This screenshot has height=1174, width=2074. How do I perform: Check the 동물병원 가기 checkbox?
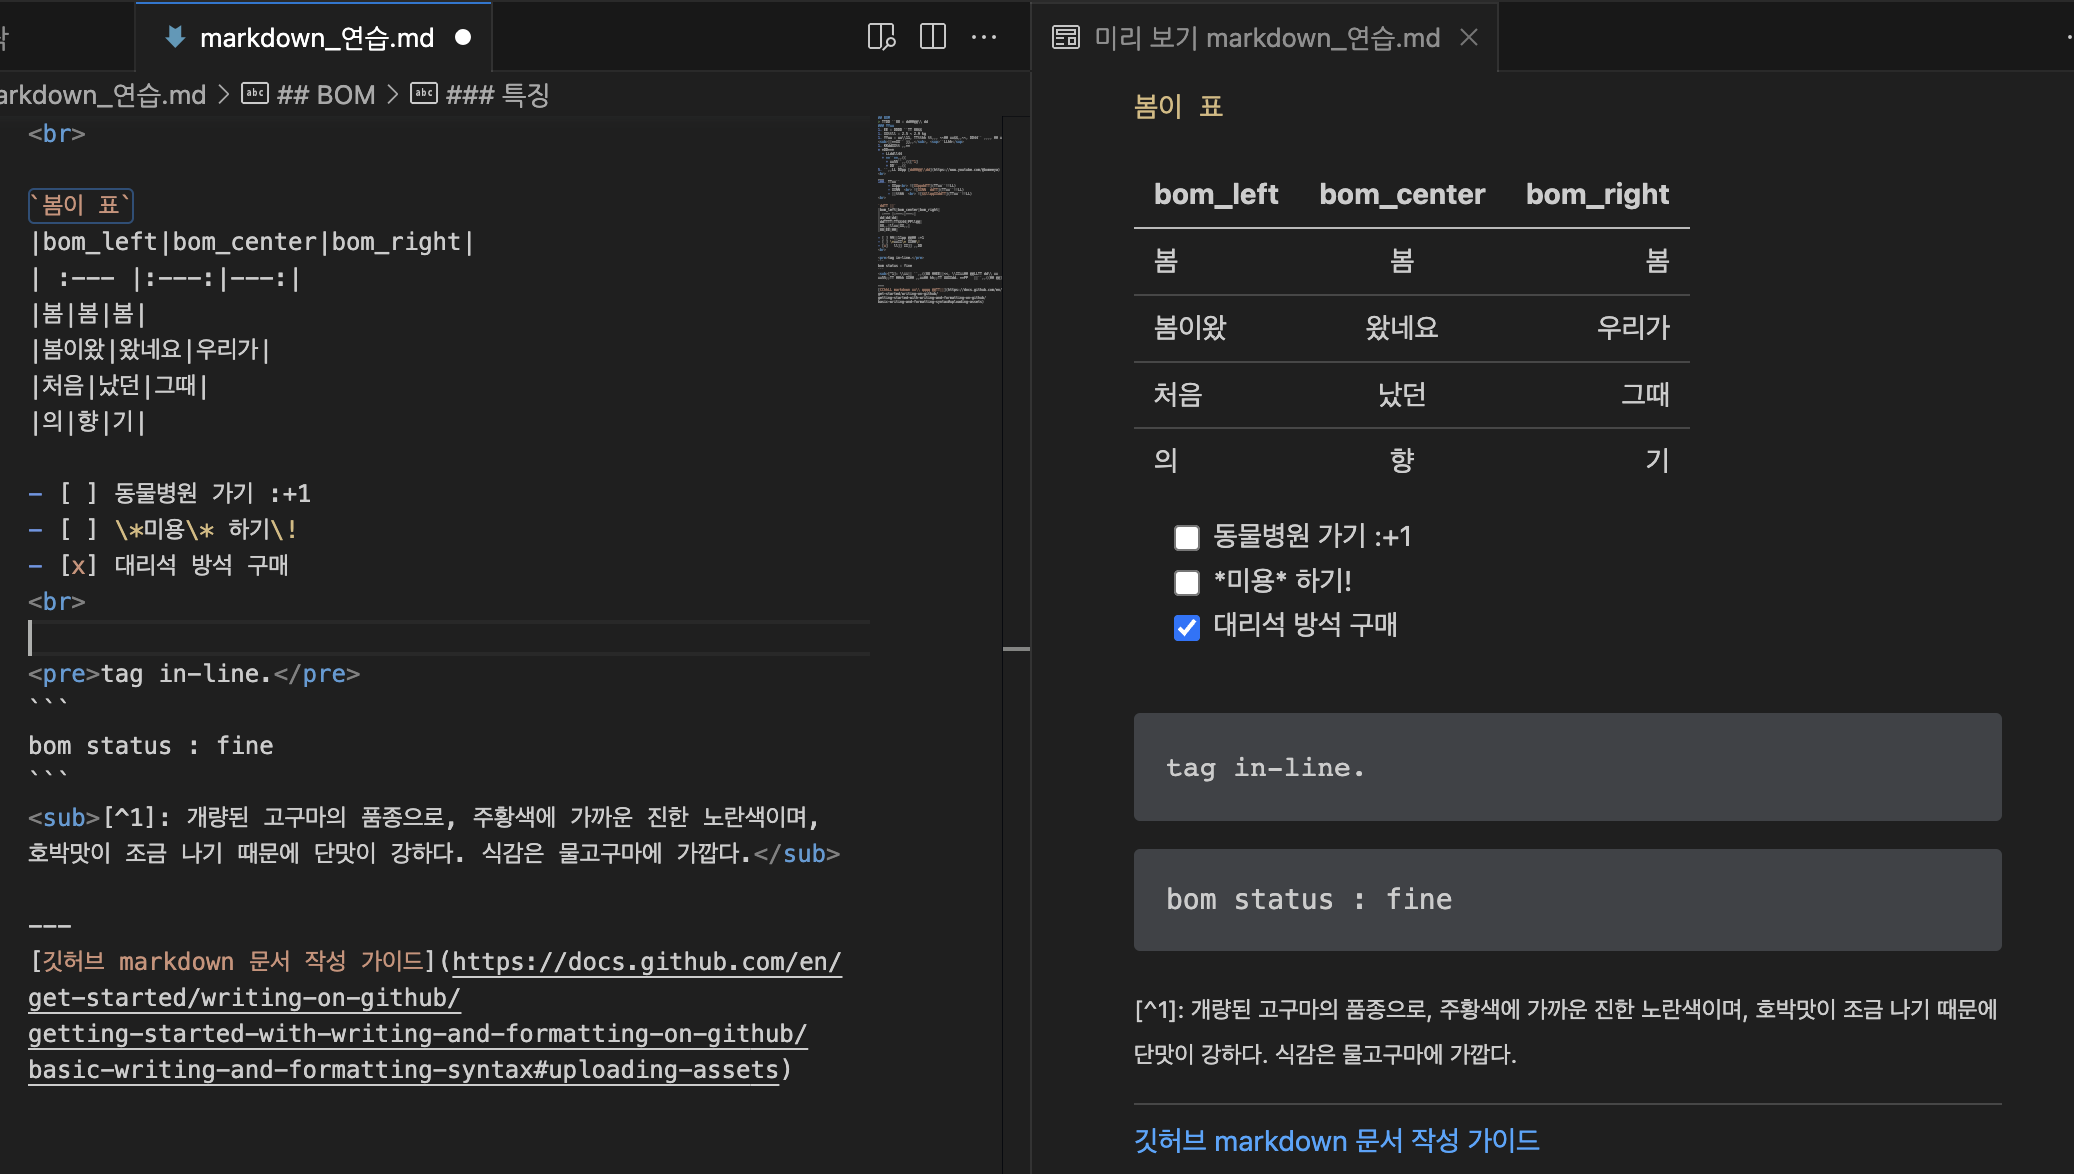tap(1187, 538)
